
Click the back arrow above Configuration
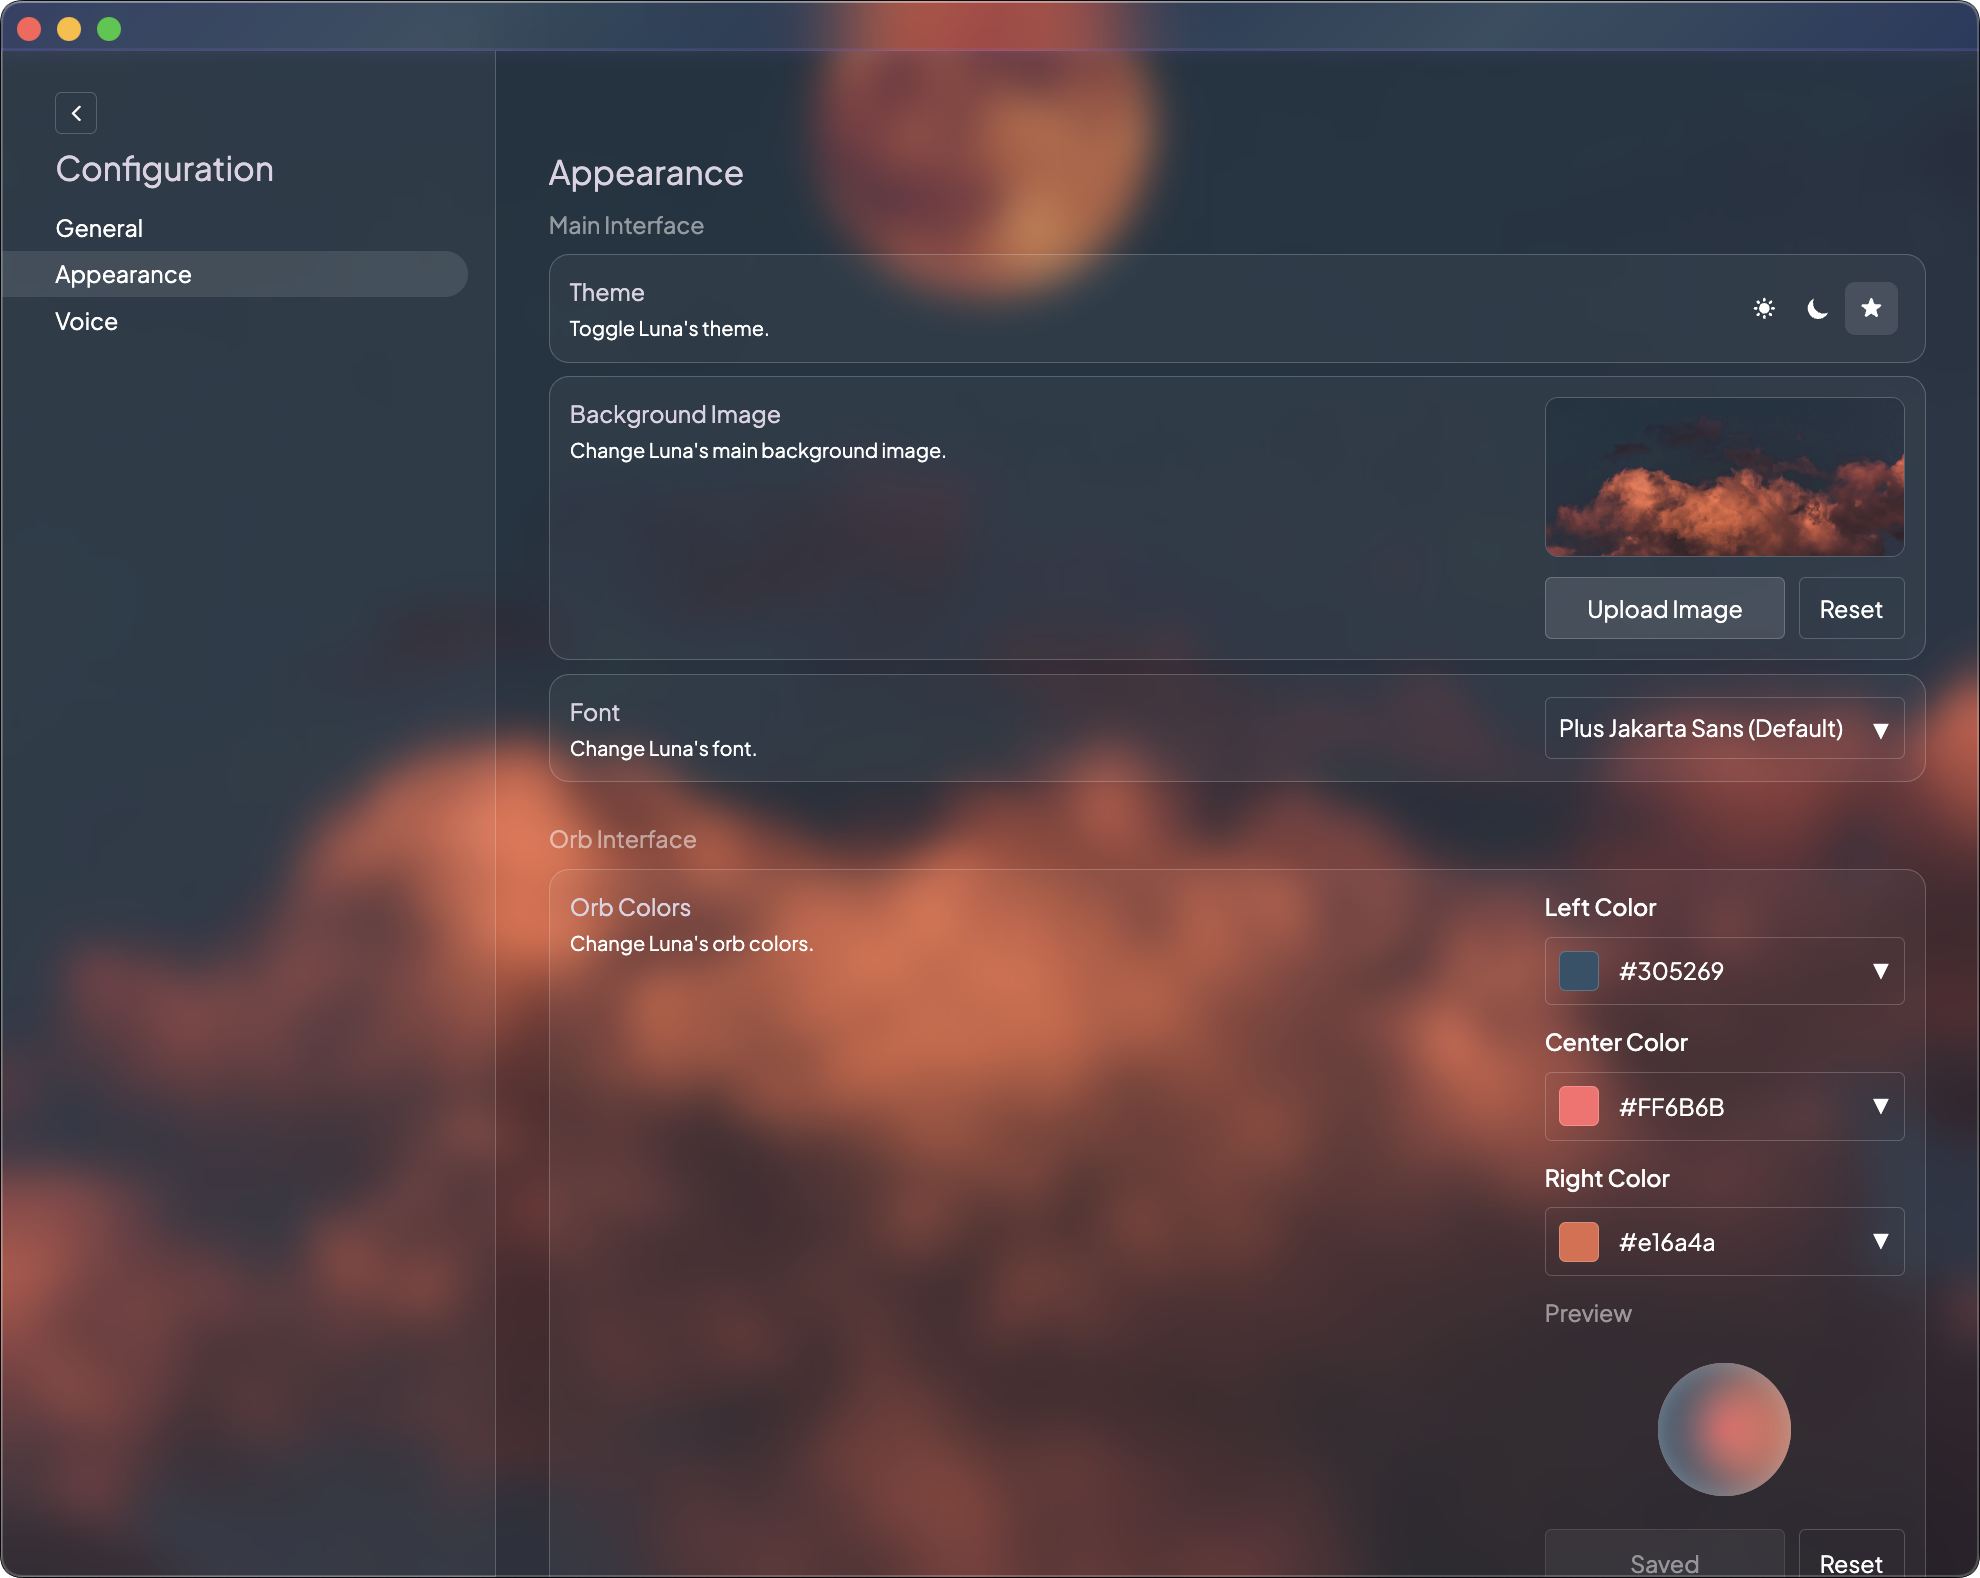76,113
